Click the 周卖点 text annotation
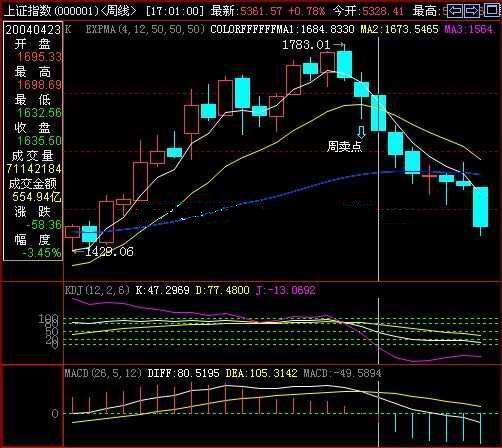Viewport: 502px width, 448px height. [345, 146]
